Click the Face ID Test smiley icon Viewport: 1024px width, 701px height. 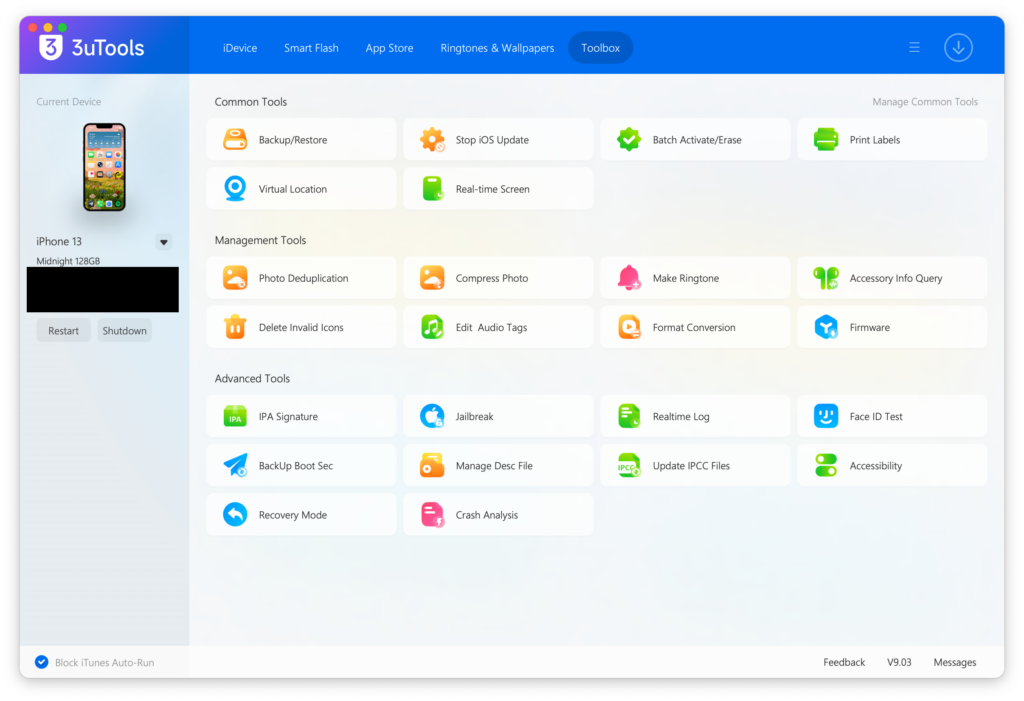[x=826, y=417]
